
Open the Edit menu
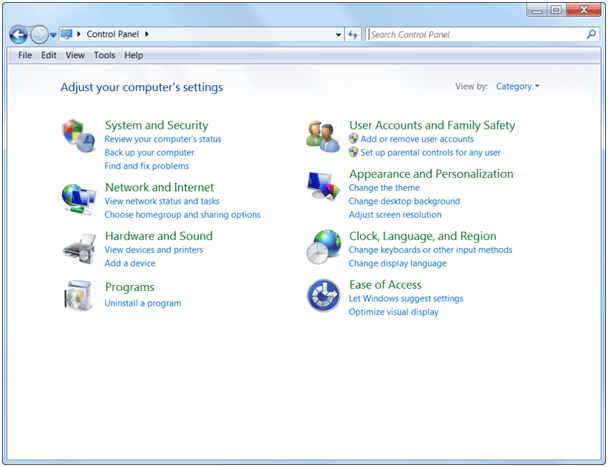click(x=49, y=55)
